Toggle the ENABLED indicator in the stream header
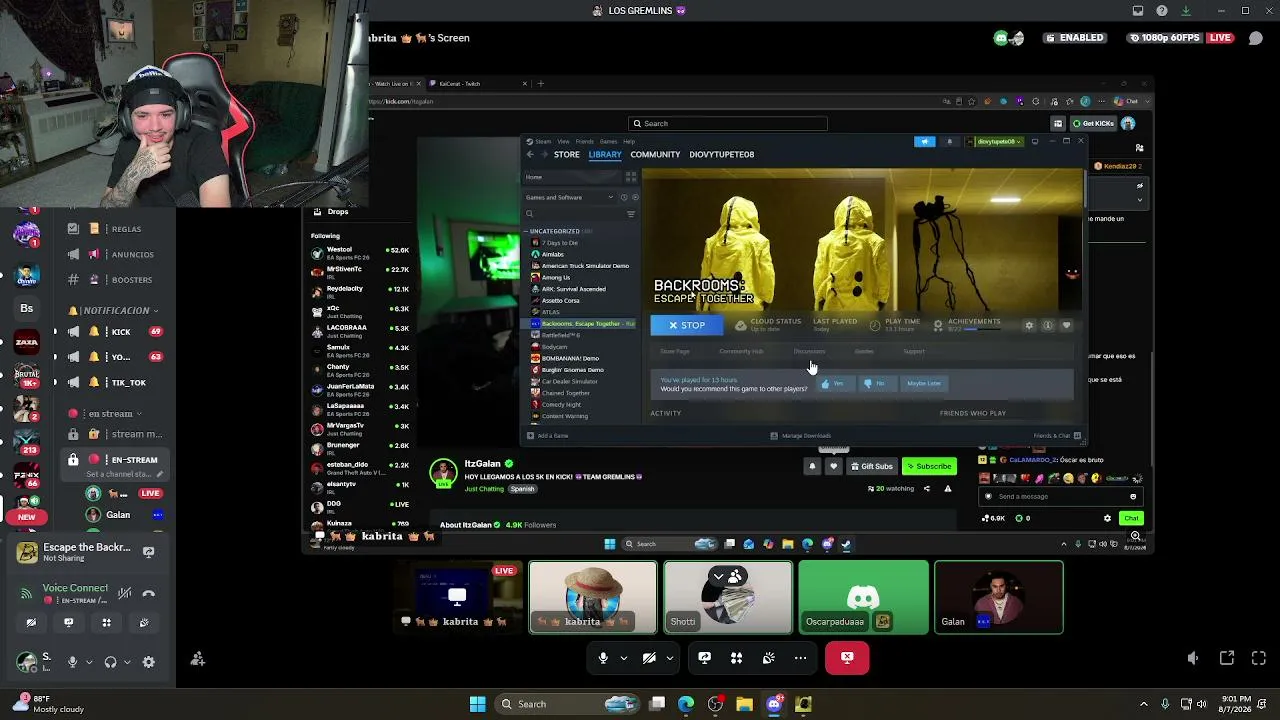The image size is (1280, 720). click(1075, 38)
